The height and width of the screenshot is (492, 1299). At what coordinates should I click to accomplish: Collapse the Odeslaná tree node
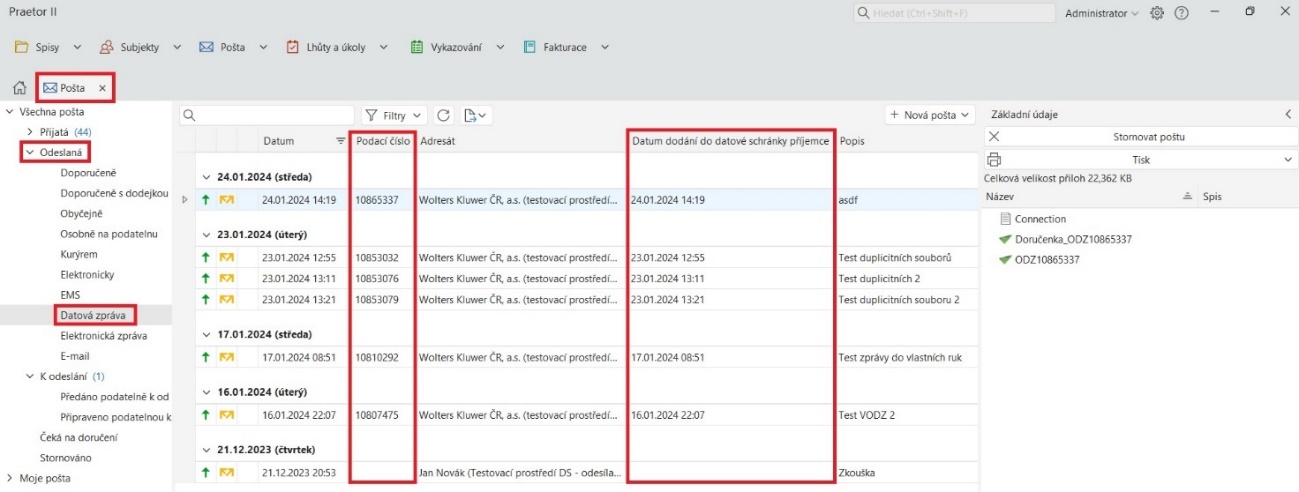(30, 152)
